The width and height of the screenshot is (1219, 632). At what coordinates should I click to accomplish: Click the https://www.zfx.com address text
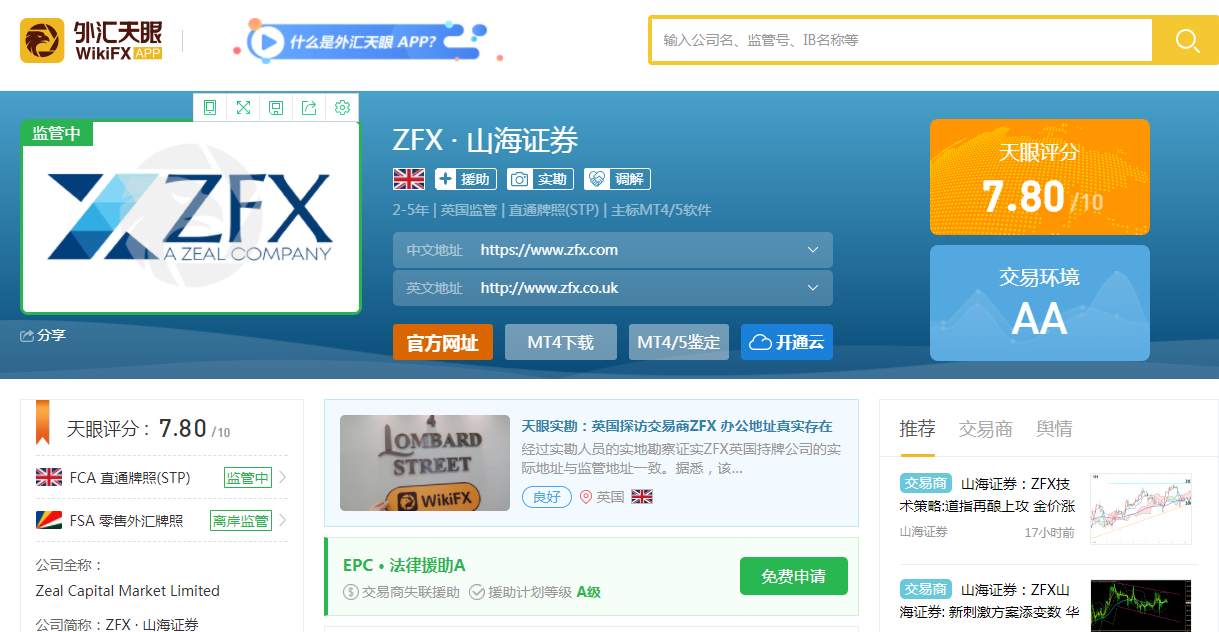pos(549,250)
